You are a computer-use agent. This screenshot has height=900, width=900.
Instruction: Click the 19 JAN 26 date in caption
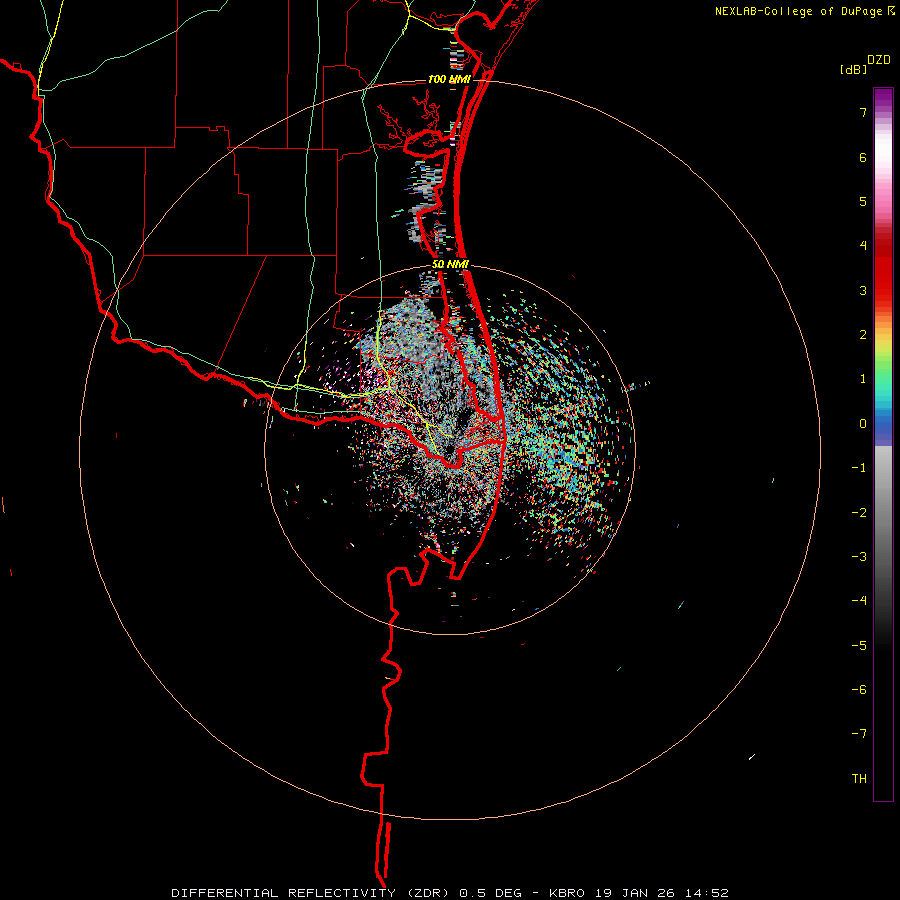point(633,893)
